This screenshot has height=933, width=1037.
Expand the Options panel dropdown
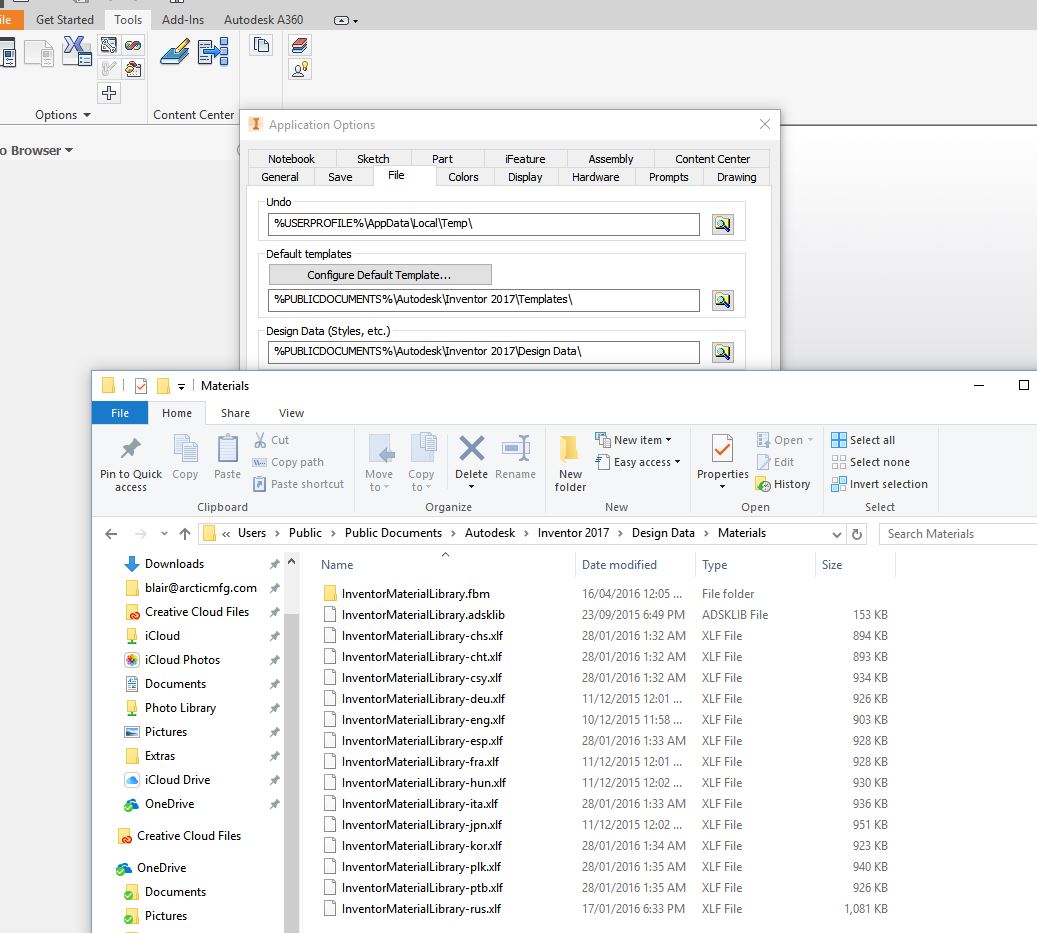[62, 115]
